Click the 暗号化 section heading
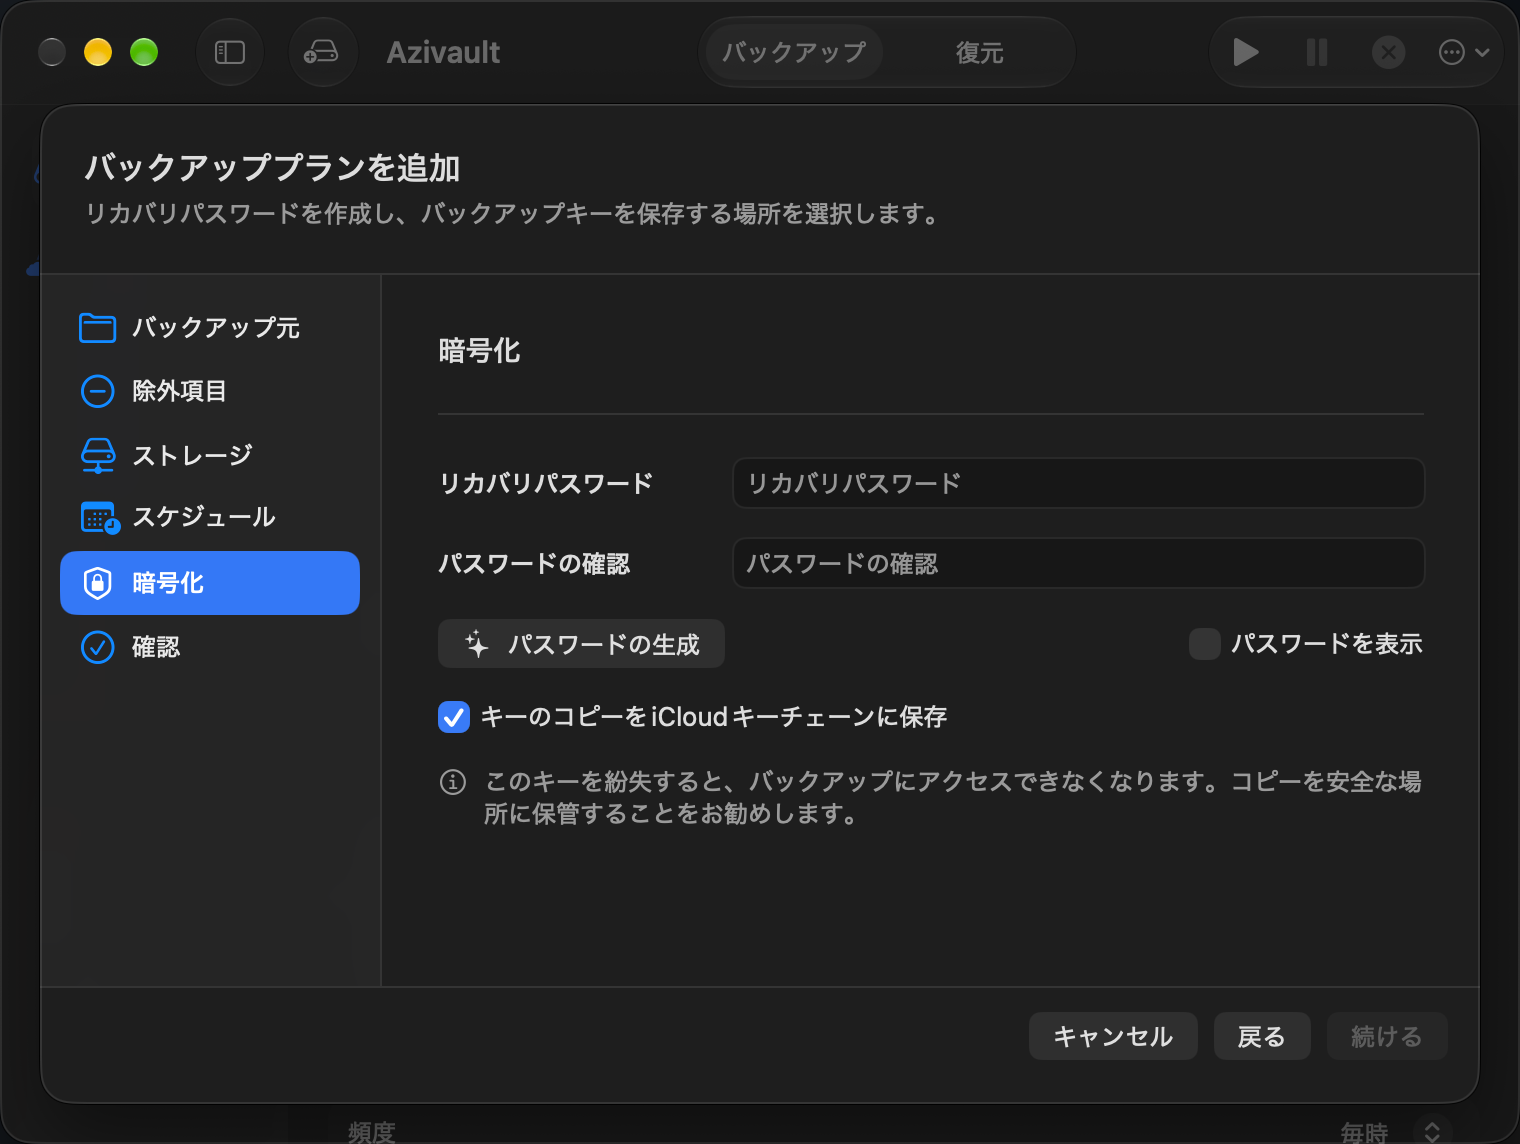 [479, 351]
